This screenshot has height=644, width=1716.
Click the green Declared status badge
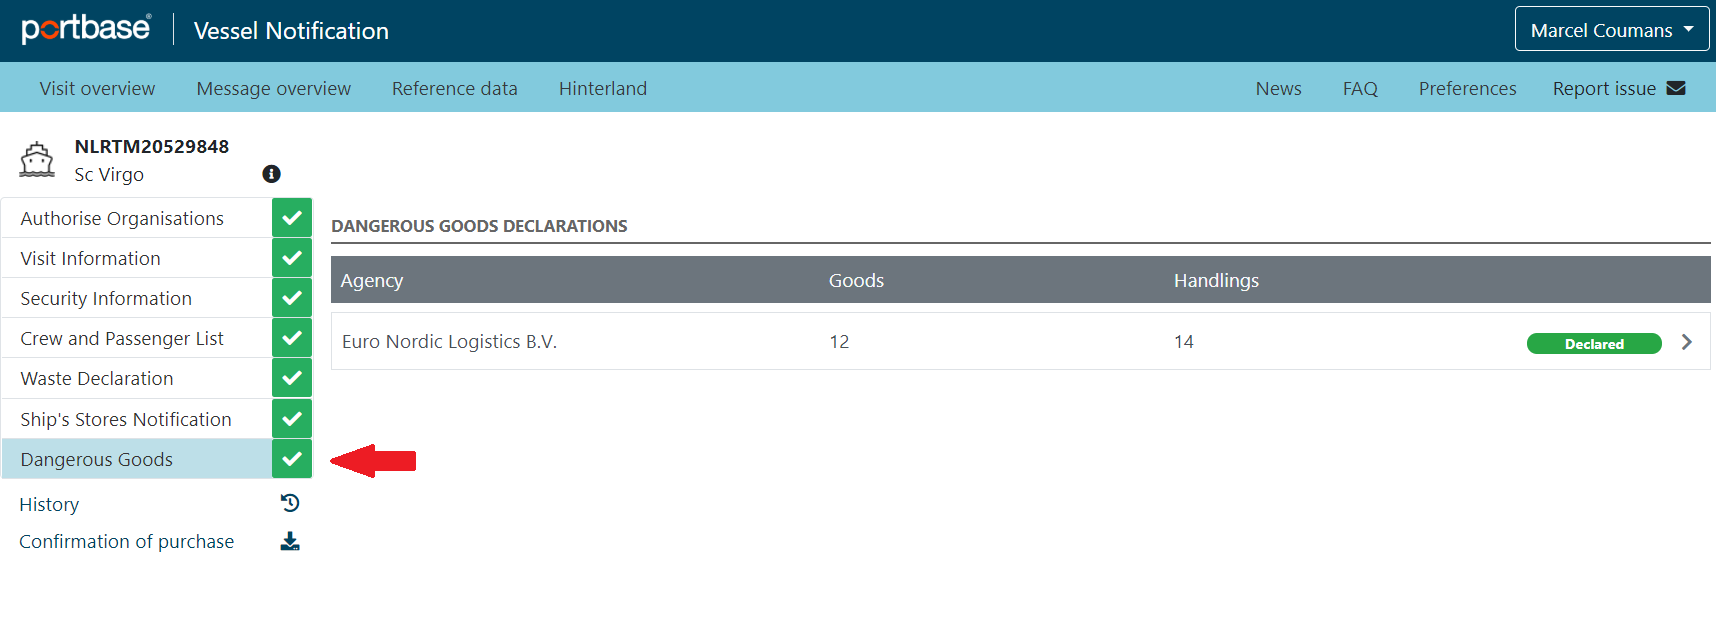coord(1594,344)
